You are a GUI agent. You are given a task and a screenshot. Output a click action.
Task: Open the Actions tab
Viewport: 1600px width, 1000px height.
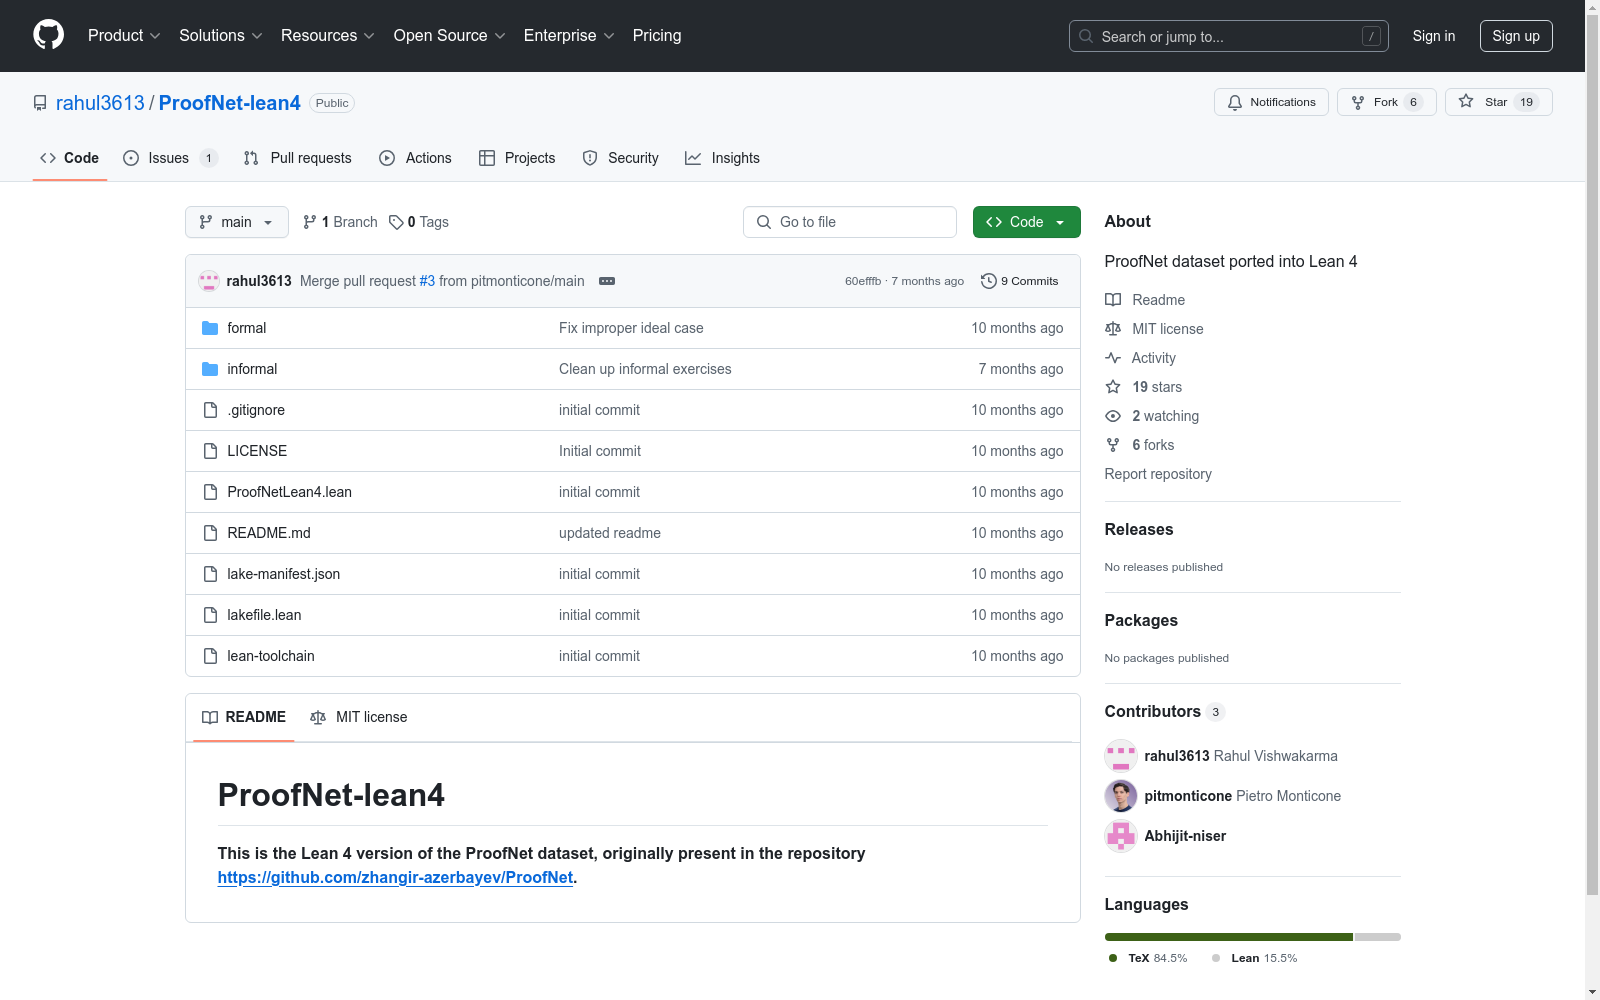click(x=416, y=158)
